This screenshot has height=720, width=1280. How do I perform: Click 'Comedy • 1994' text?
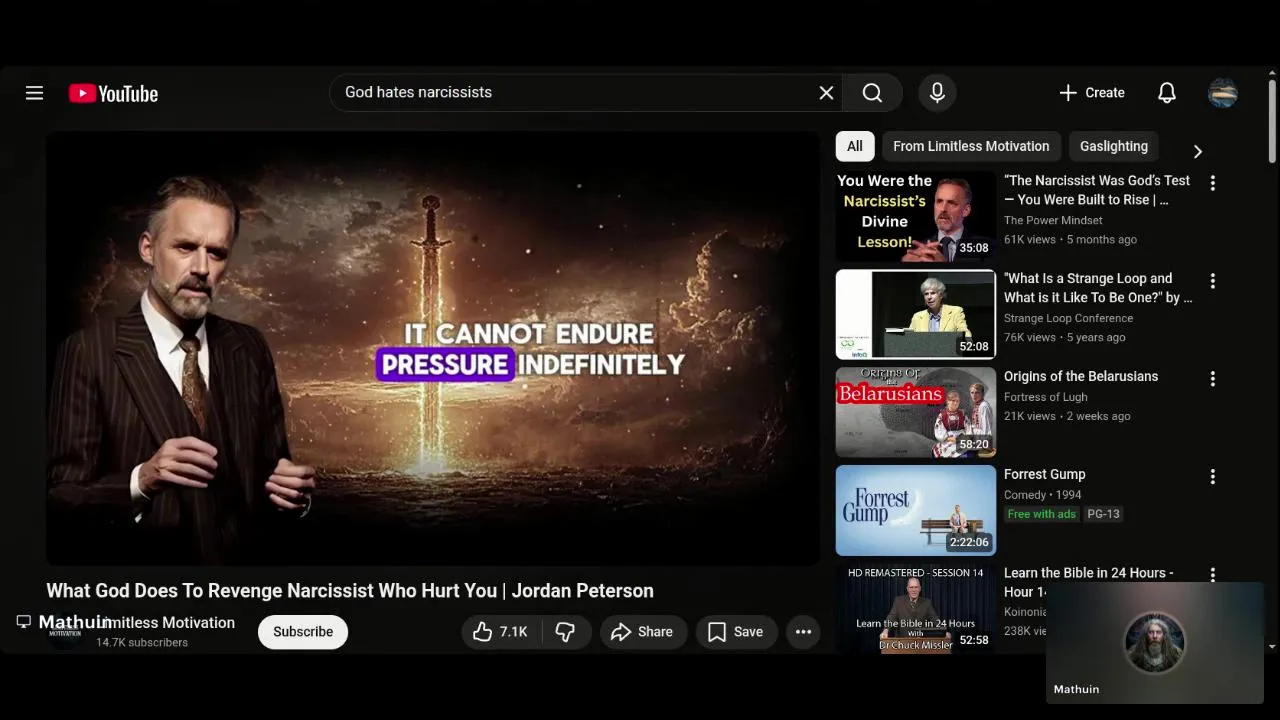(1043, 495)
